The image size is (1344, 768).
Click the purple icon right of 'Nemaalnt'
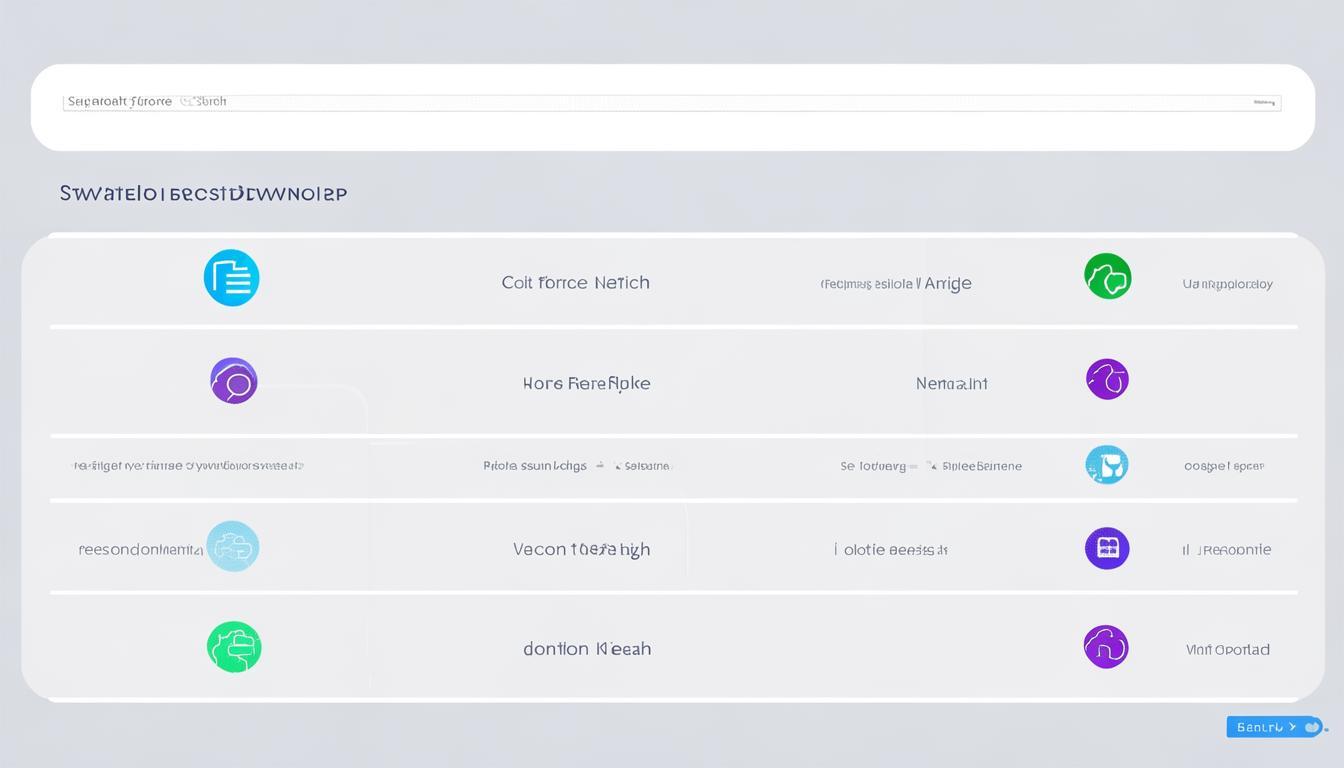[x=1107, y=379]
